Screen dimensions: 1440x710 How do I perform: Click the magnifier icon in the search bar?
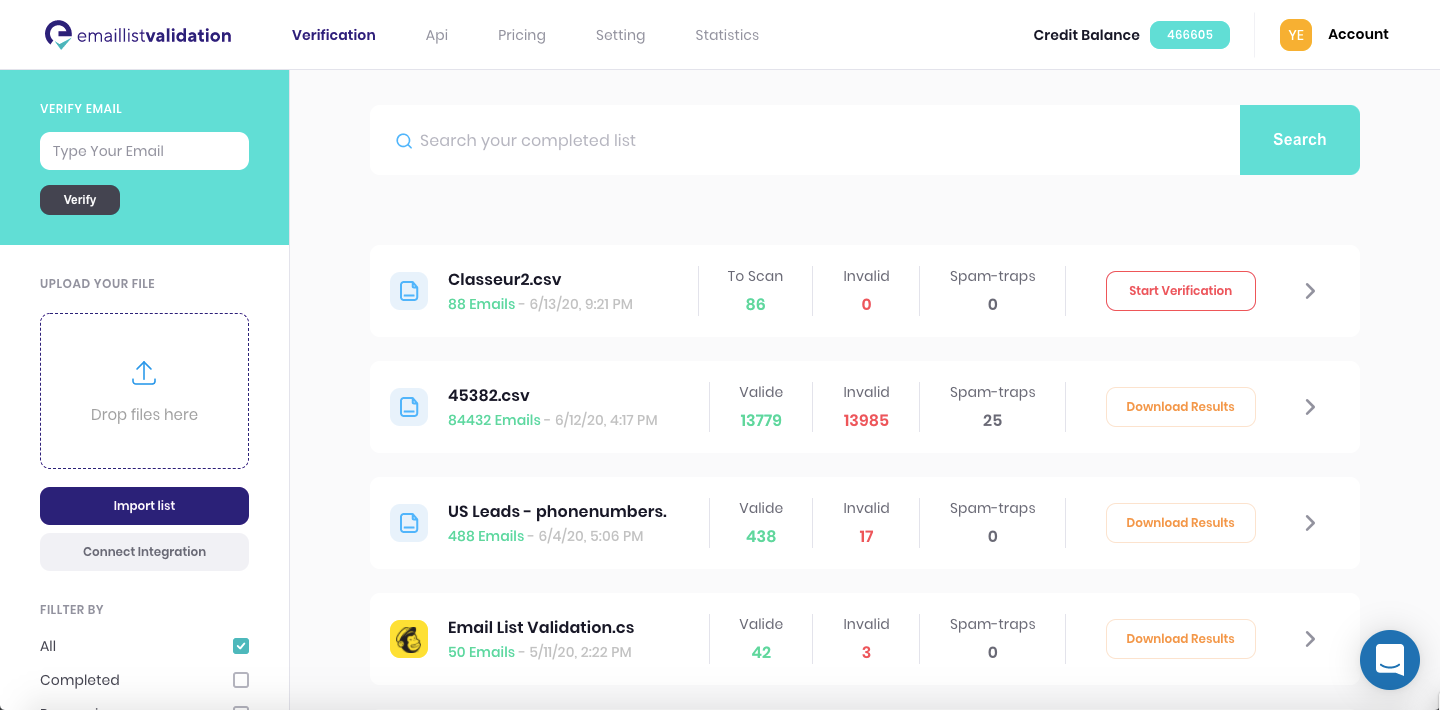[403, 141]
